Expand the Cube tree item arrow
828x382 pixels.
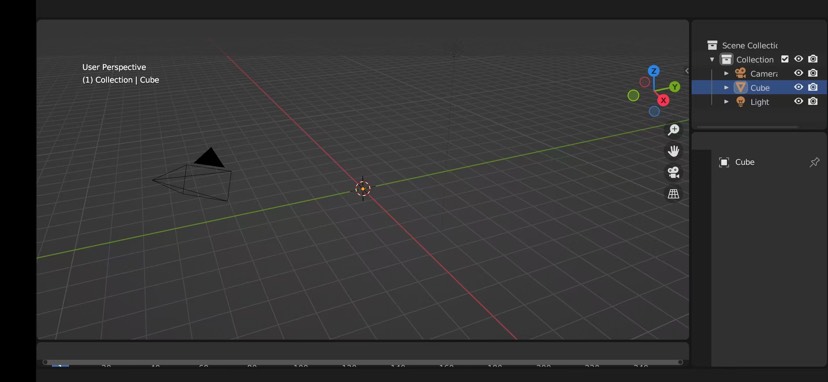coord(726,88)
